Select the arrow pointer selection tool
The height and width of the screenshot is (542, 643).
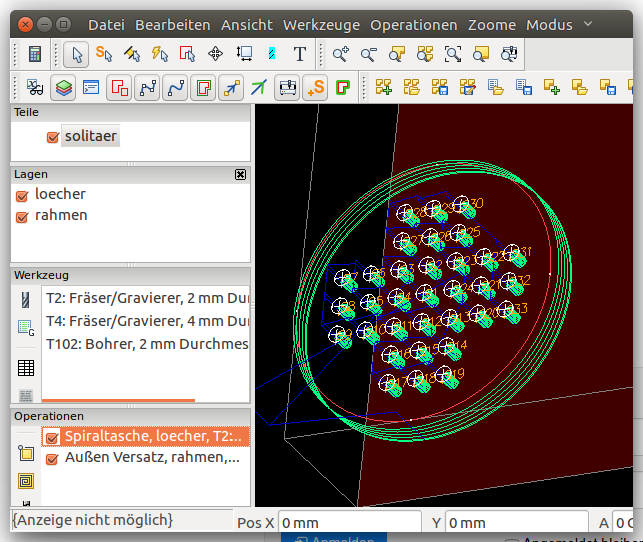[x=75, y=54]
